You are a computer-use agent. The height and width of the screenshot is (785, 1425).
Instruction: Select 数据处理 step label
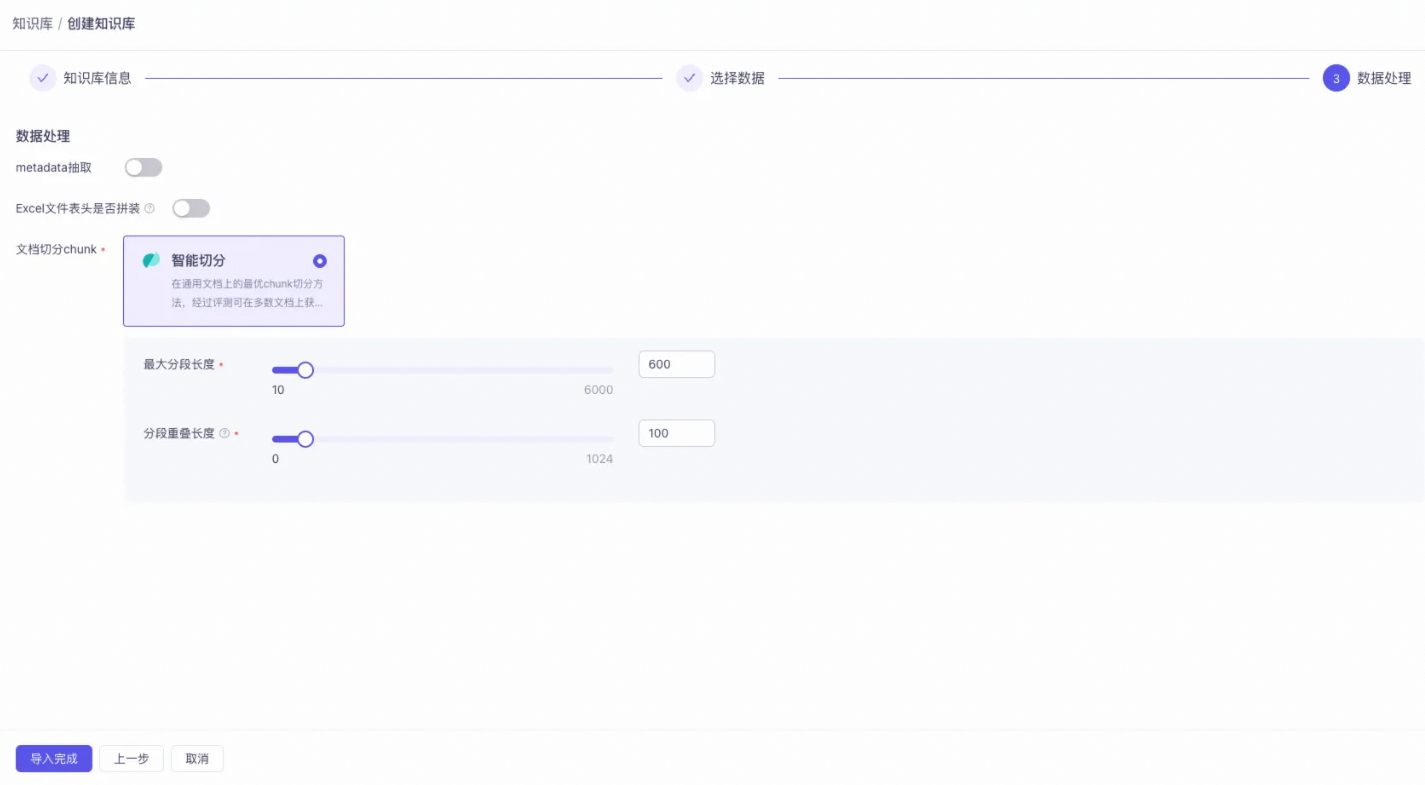1384,78
